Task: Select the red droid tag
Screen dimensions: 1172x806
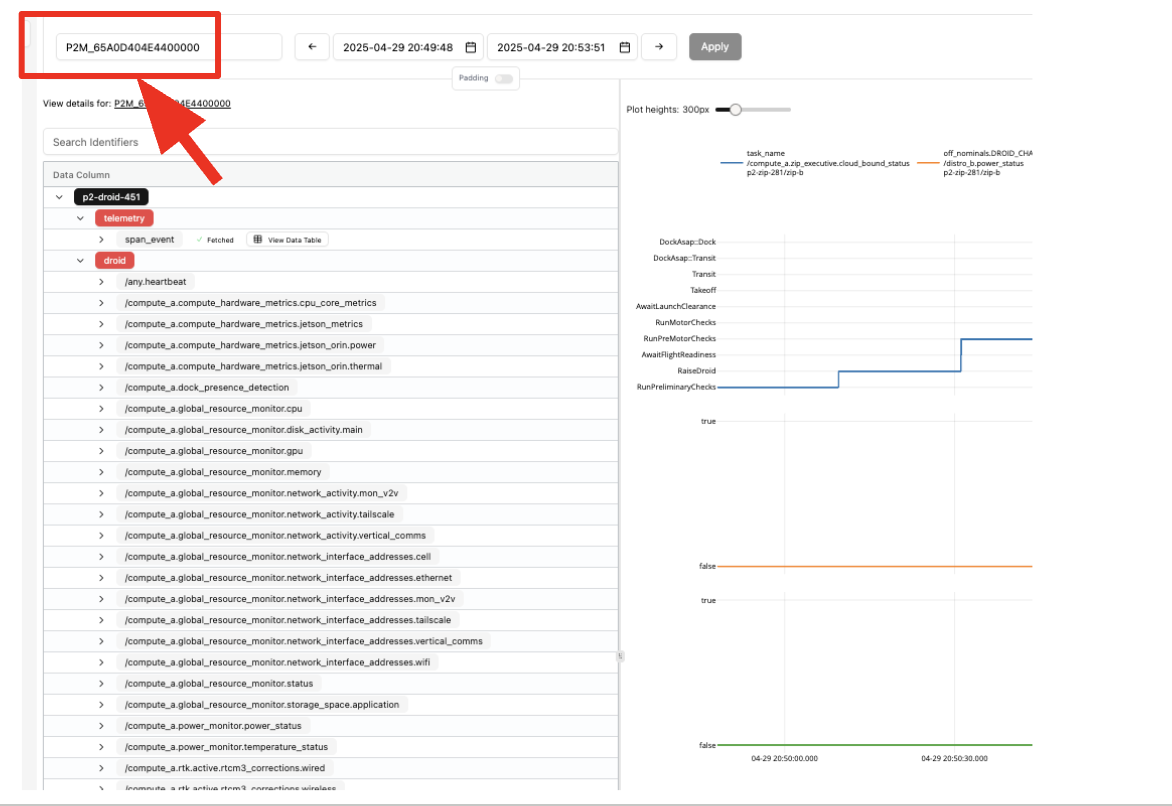Action: tap(114, 261)
